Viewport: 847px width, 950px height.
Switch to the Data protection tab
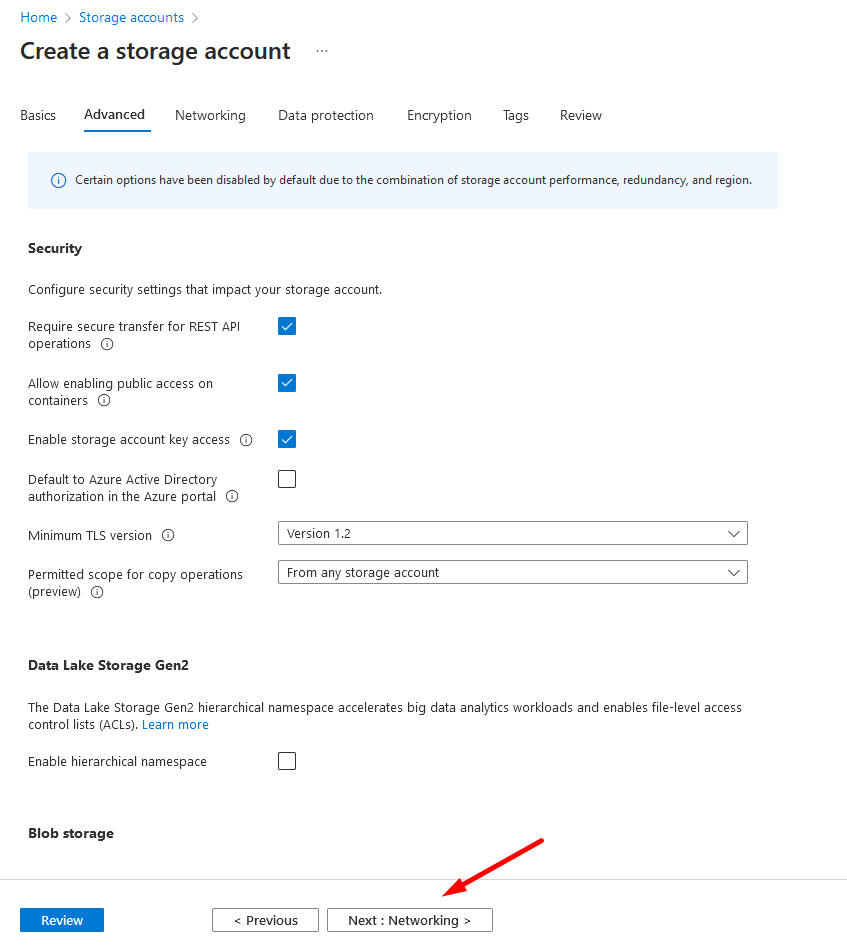(x=325, y=115)
